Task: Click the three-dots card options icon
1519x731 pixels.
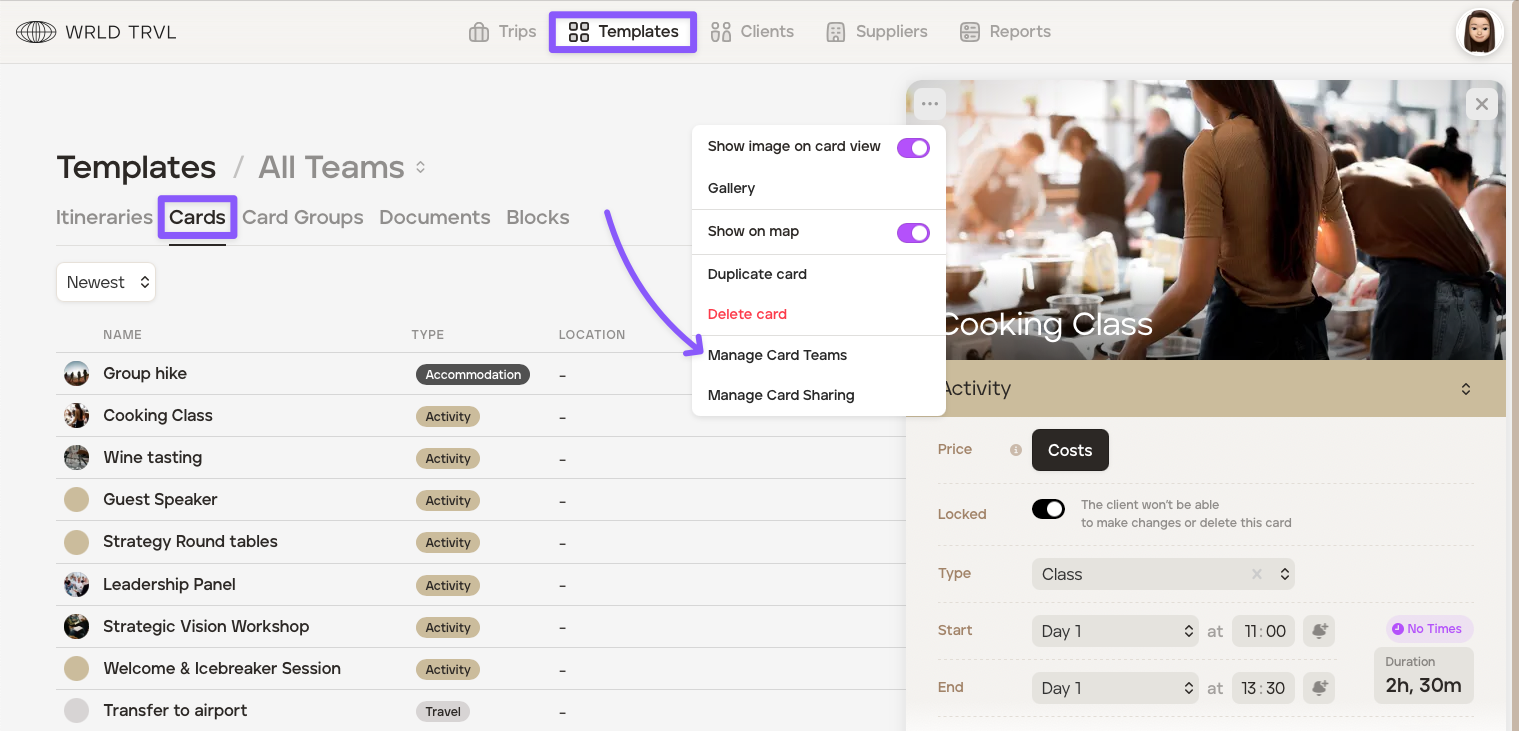Action: pos(930,104)
